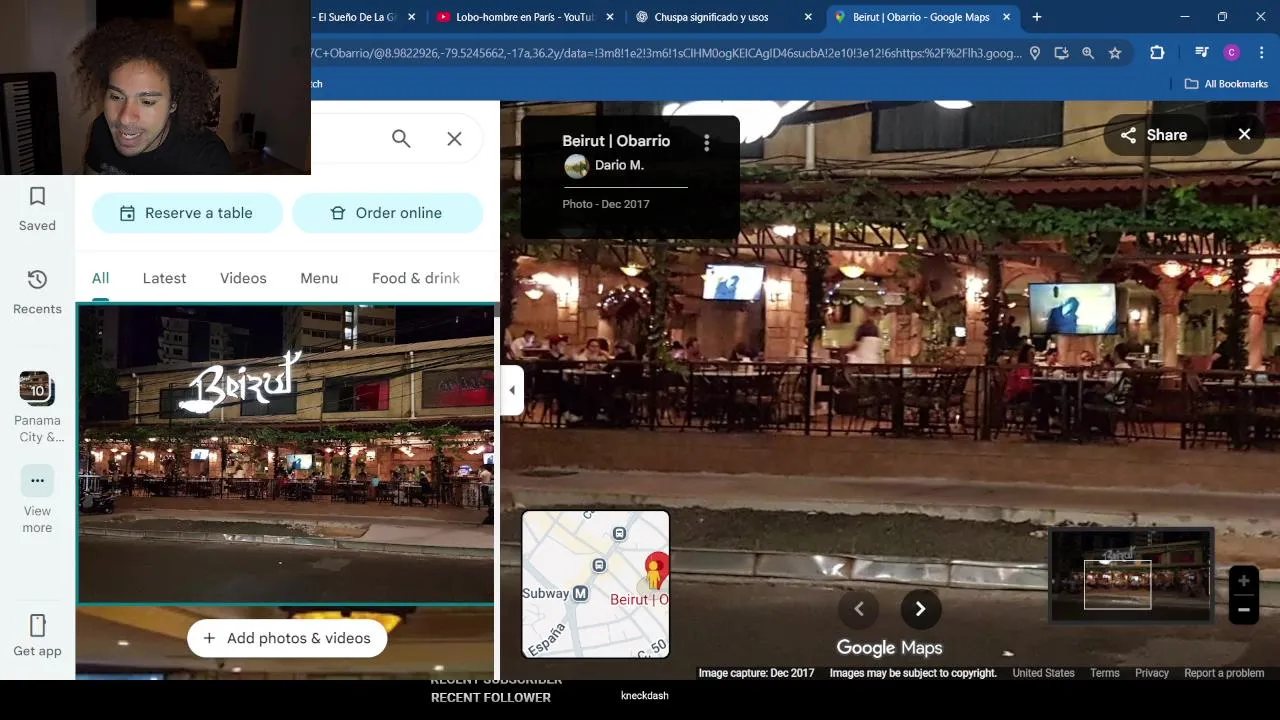
Task: Click the install app icon in address bar
Action: coord(1061,53)
